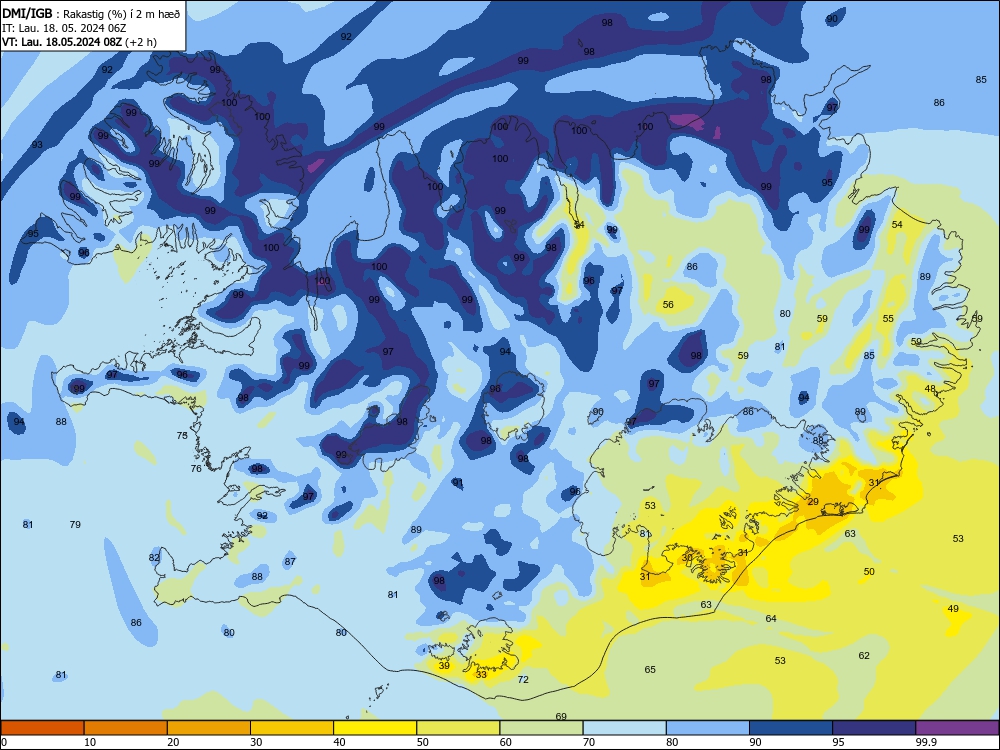1000x750 pixels.
Task: Click the humidity value 56 on the map
Action: pos(668,304)
